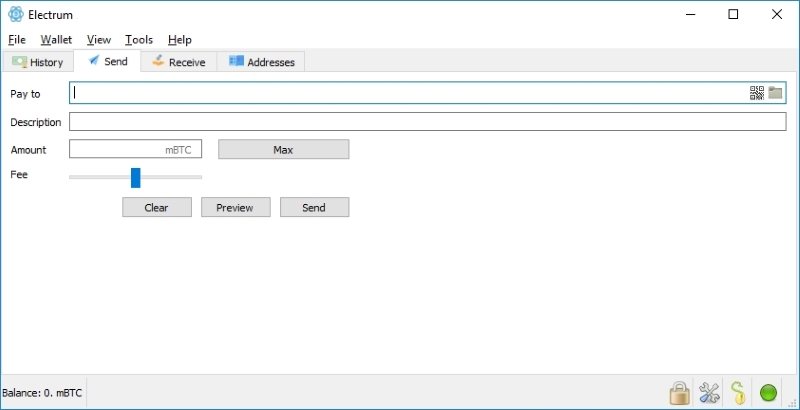The image size is (800, 410).
Task: Switch to the Receive tab
Action: coord(179,62)
